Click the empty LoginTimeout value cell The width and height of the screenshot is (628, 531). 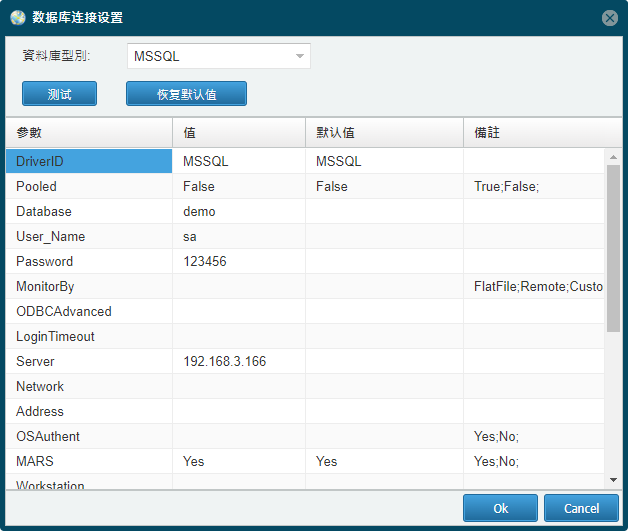[239, 336]
